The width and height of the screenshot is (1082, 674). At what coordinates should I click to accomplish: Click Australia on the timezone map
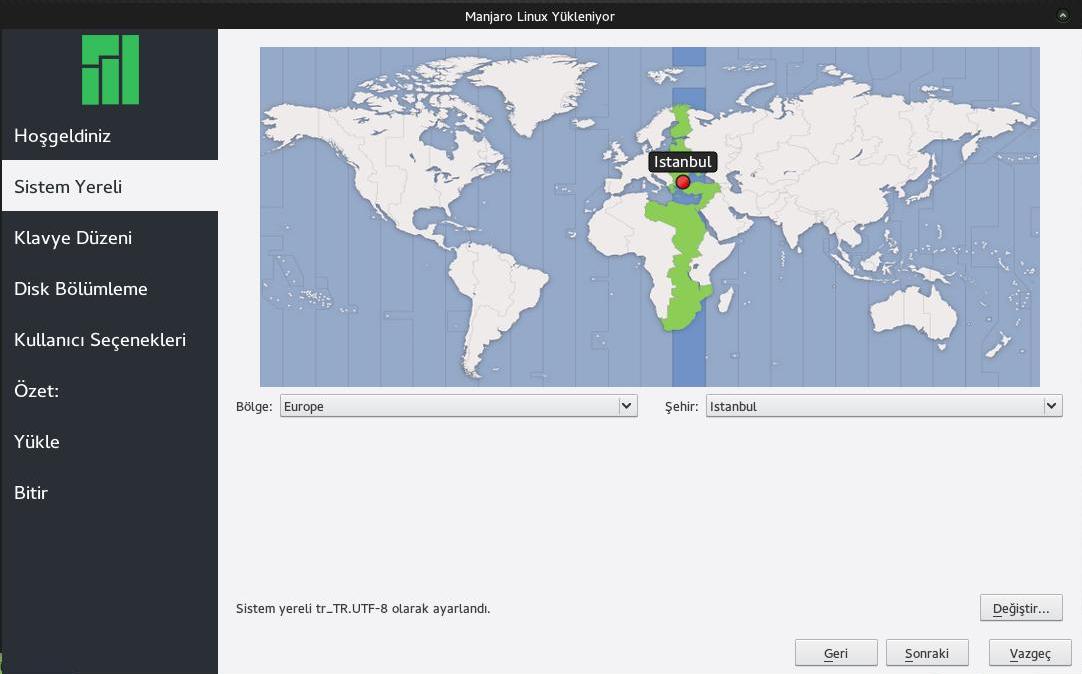click(912, 314)
